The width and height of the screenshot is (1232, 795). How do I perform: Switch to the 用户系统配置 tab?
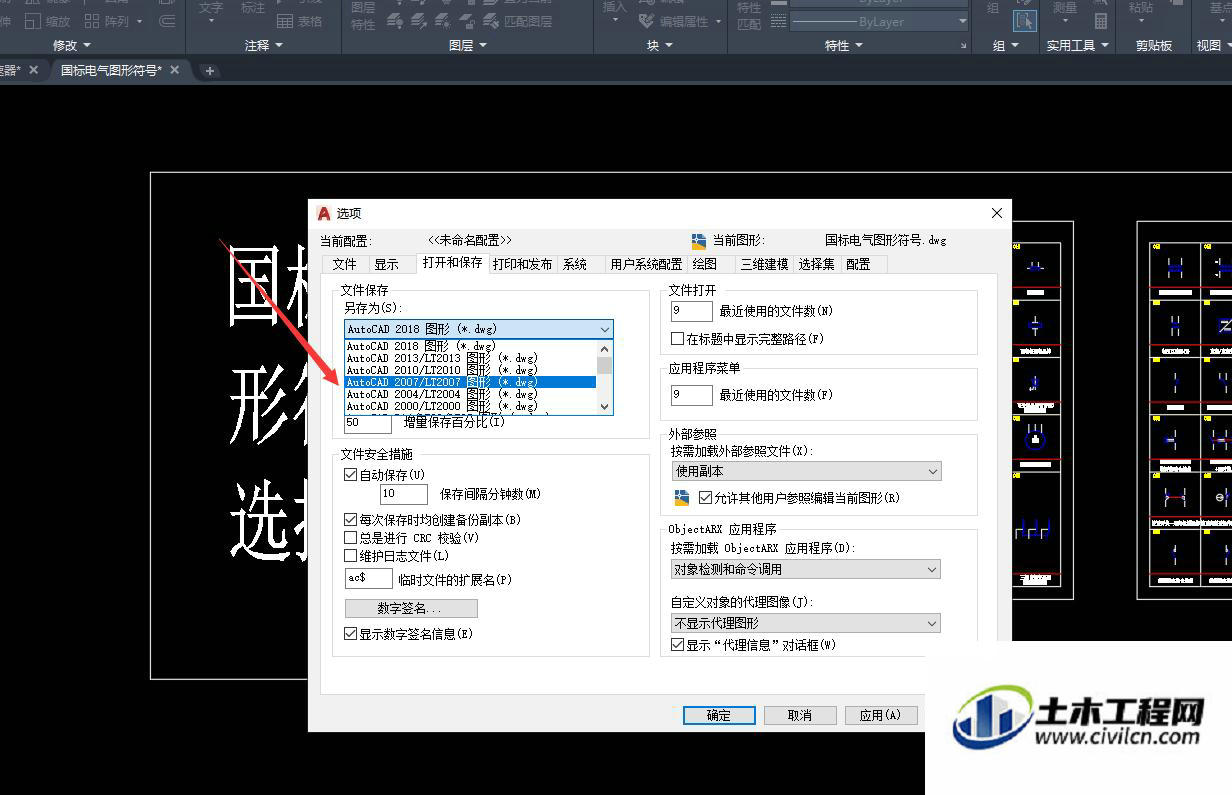(646, 264)
